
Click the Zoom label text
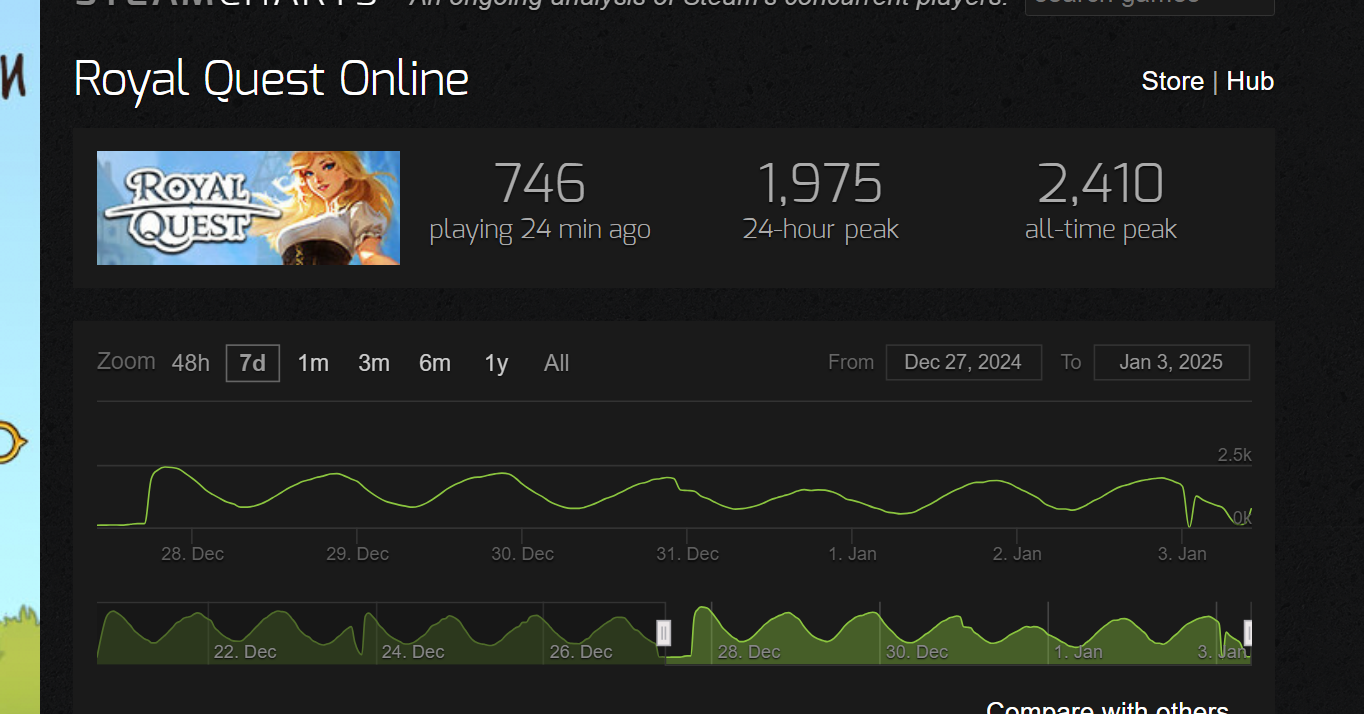click(x=126, y=361)
